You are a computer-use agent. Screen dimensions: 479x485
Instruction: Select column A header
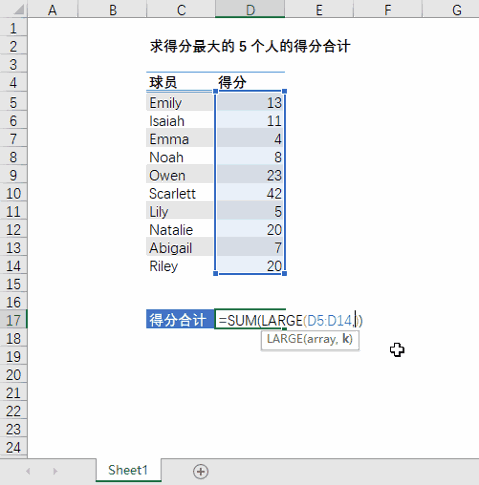pyautogui.click(x=53, y=9)
